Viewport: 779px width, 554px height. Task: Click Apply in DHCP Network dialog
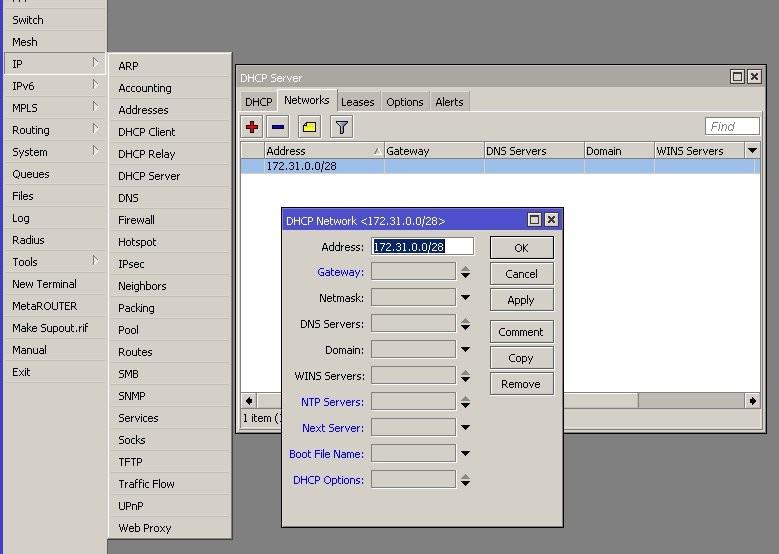pyautogui.click(x=521, y=300)
